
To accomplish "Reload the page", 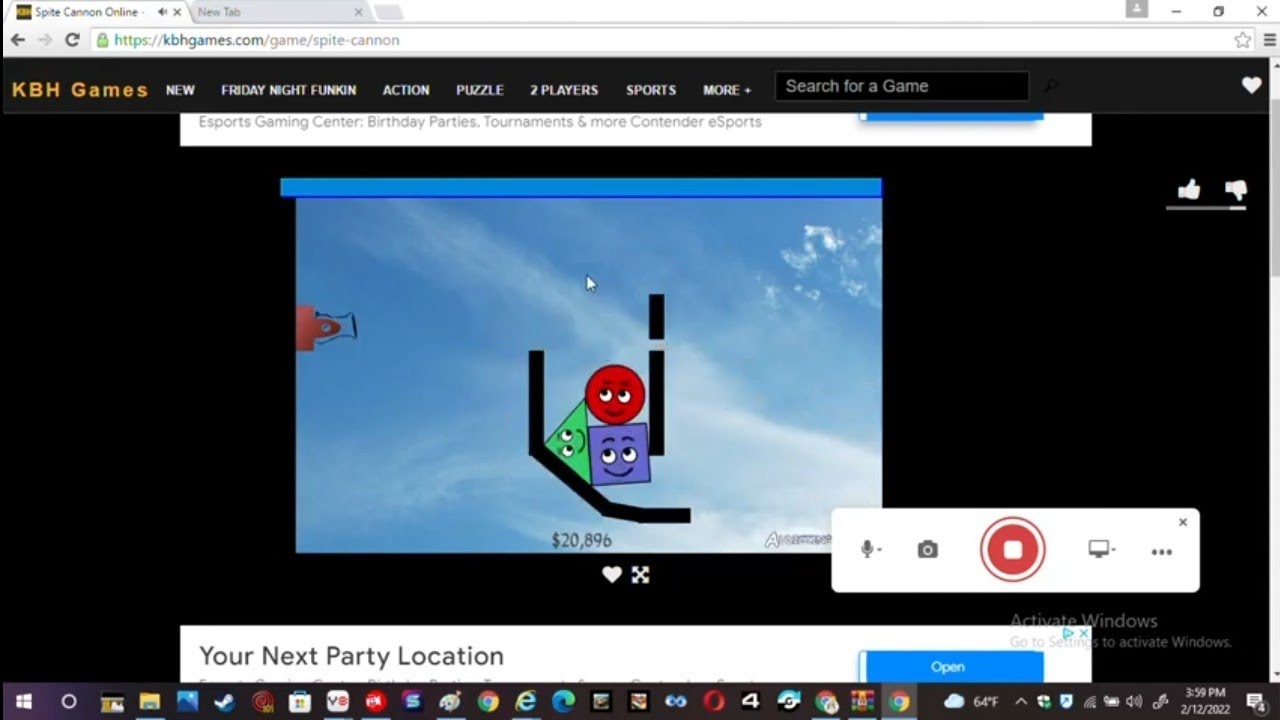I will pos(72,40).
